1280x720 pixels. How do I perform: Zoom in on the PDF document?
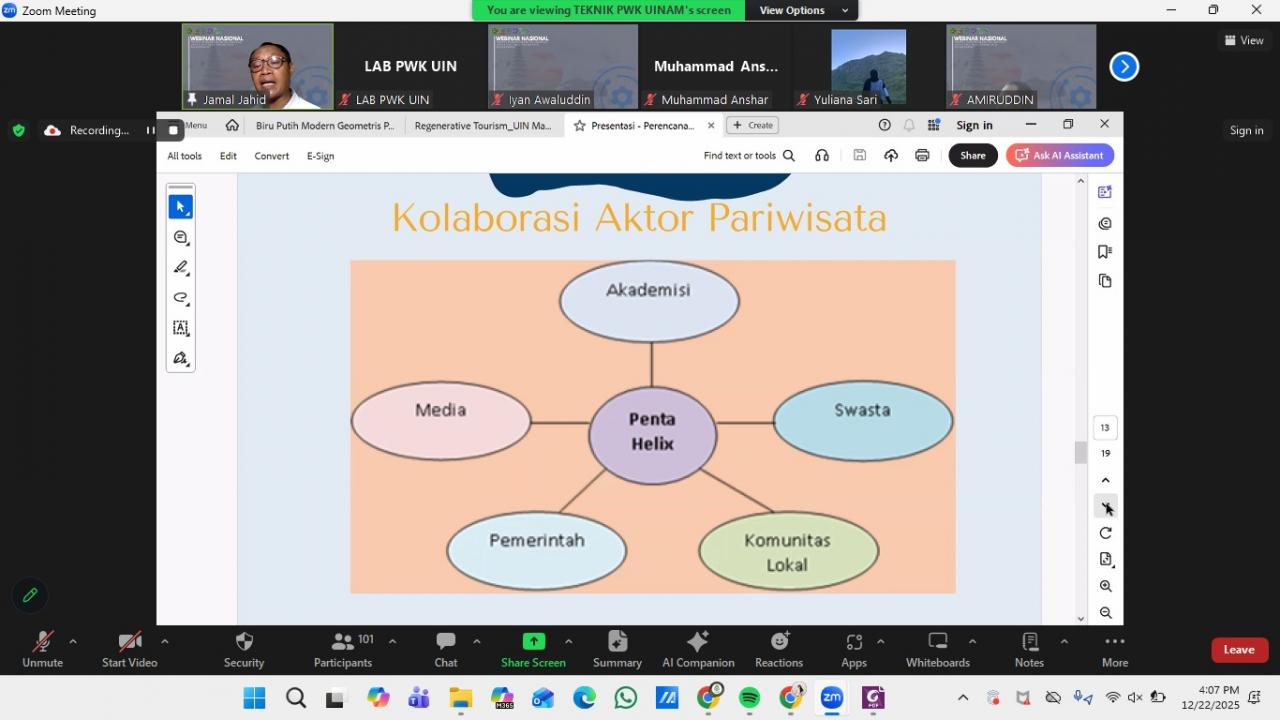(1105, 586)
